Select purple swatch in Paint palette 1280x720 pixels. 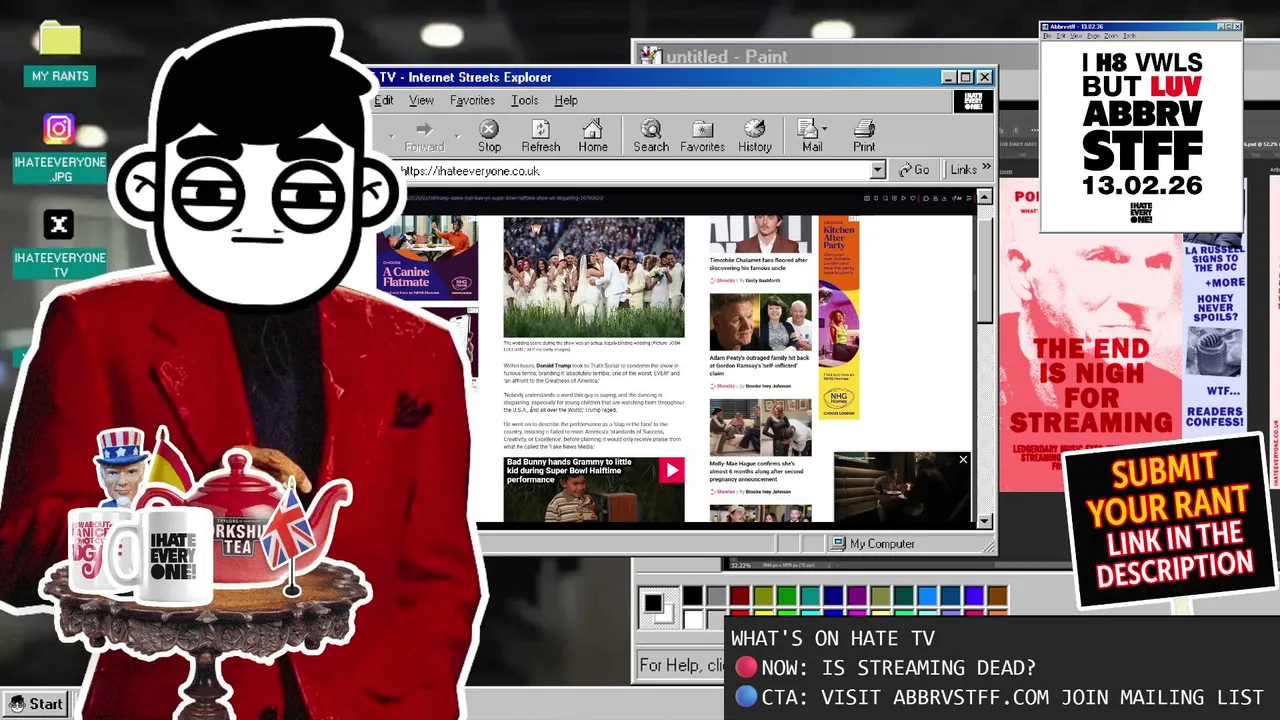857,596
